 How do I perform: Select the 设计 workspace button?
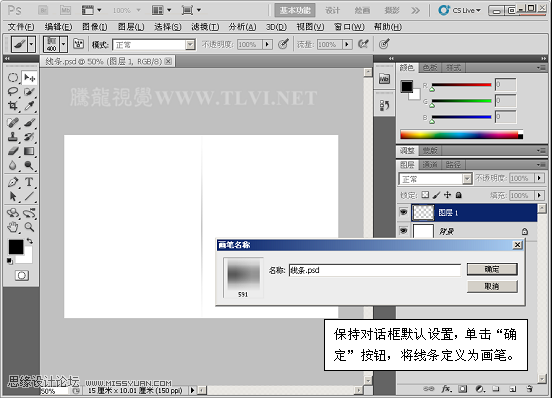[x=332, y=10]
